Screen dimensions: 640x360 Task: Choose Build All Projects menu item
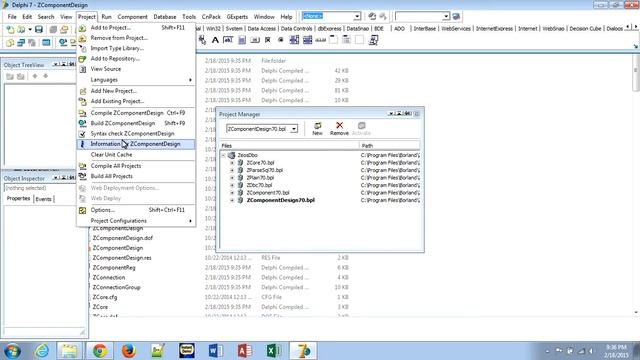(136, 176)
